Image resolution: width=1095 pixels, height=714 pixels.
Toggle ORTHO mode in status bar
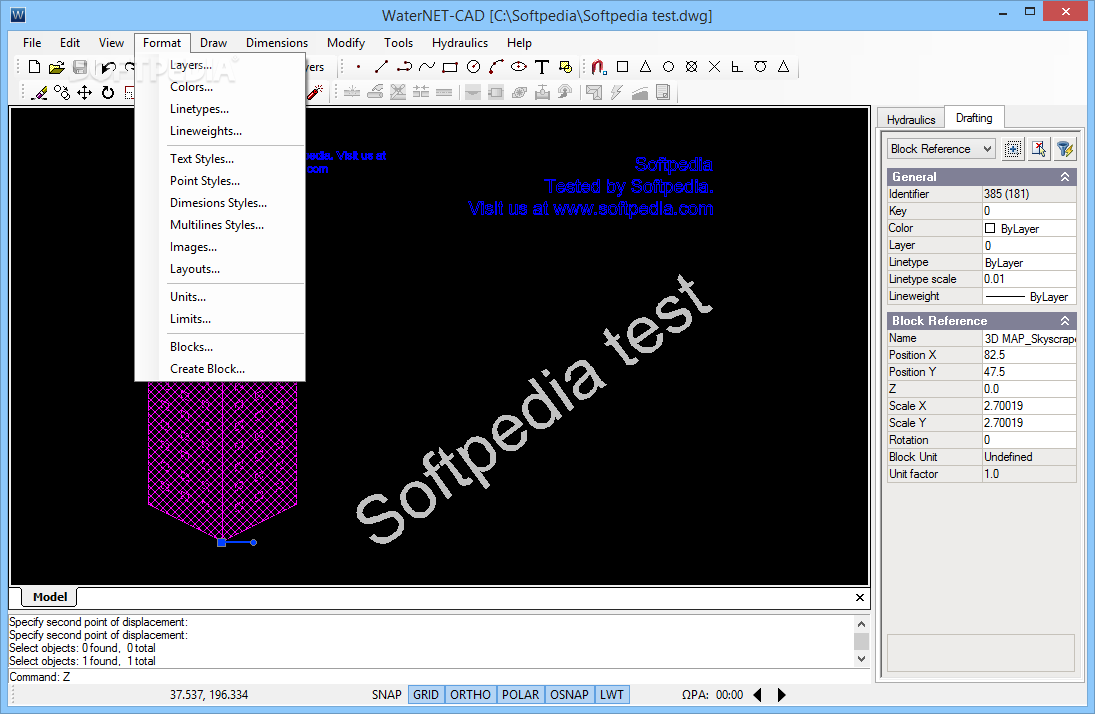[471, 694]
